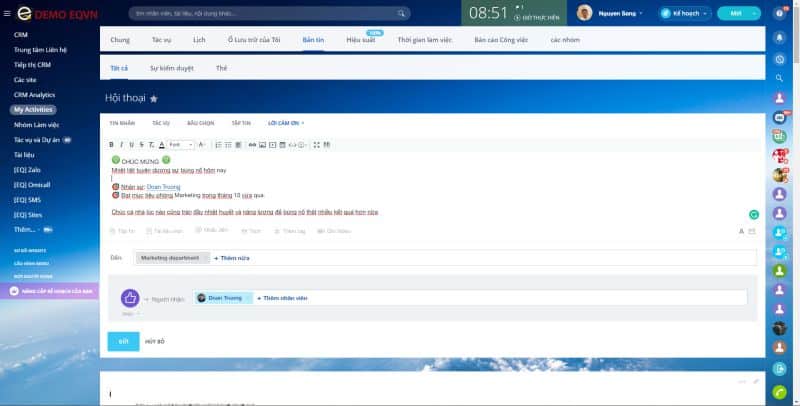
Task: Toggle fullscreen mode for the editor
Action: point(316,145)
